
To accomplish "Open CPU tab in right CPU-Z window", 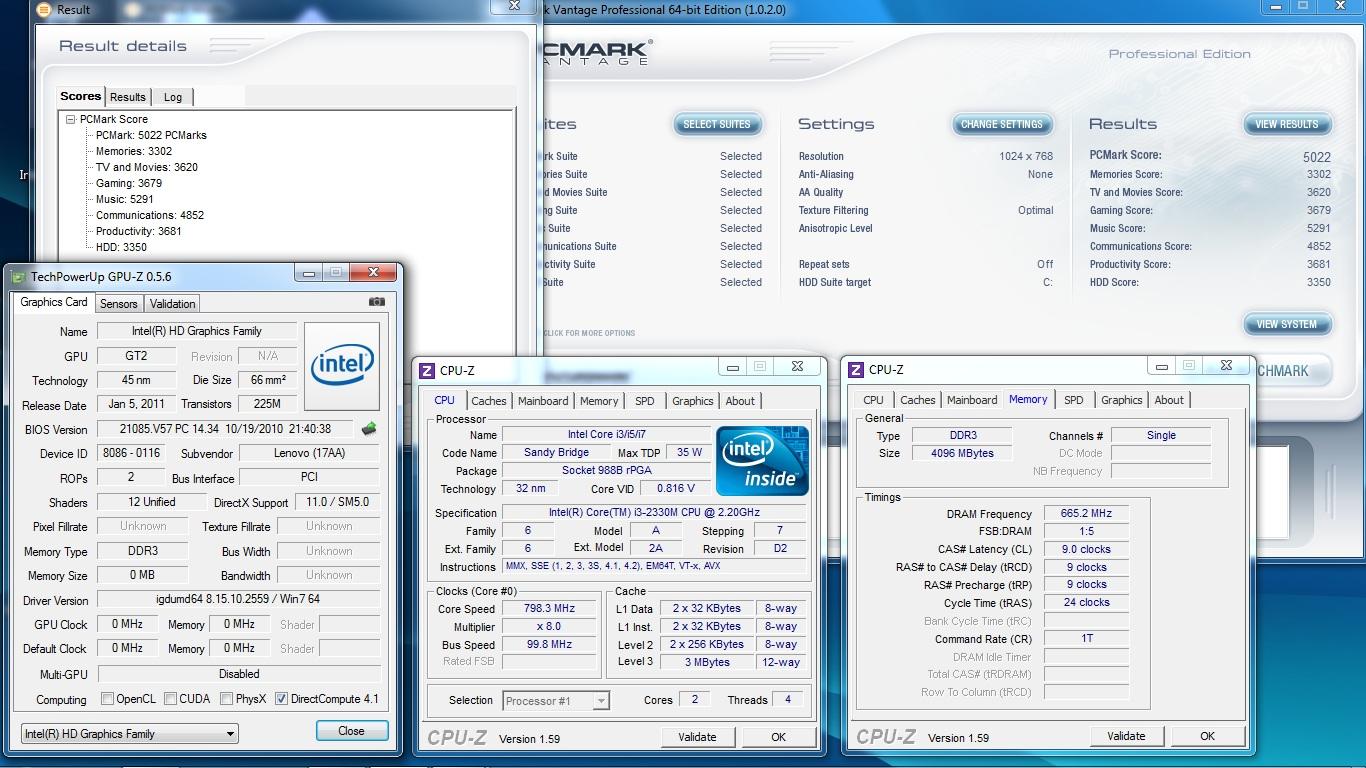I will coord(873,400).
